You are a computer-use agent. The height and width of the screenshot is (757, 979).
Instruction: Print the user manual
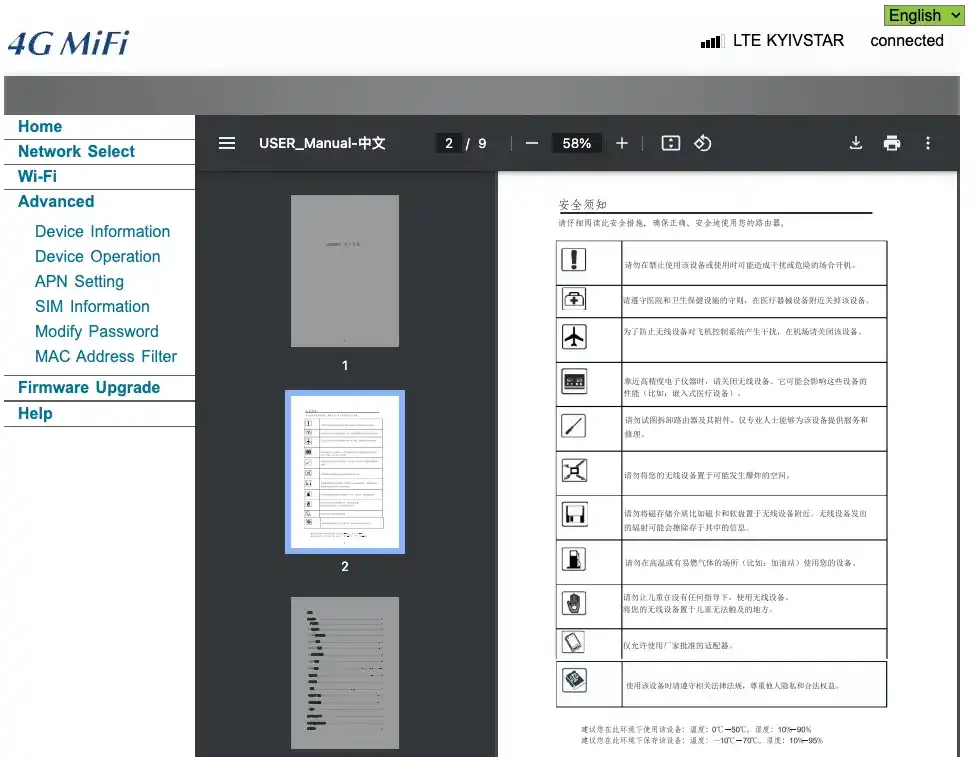pos(891,143)
